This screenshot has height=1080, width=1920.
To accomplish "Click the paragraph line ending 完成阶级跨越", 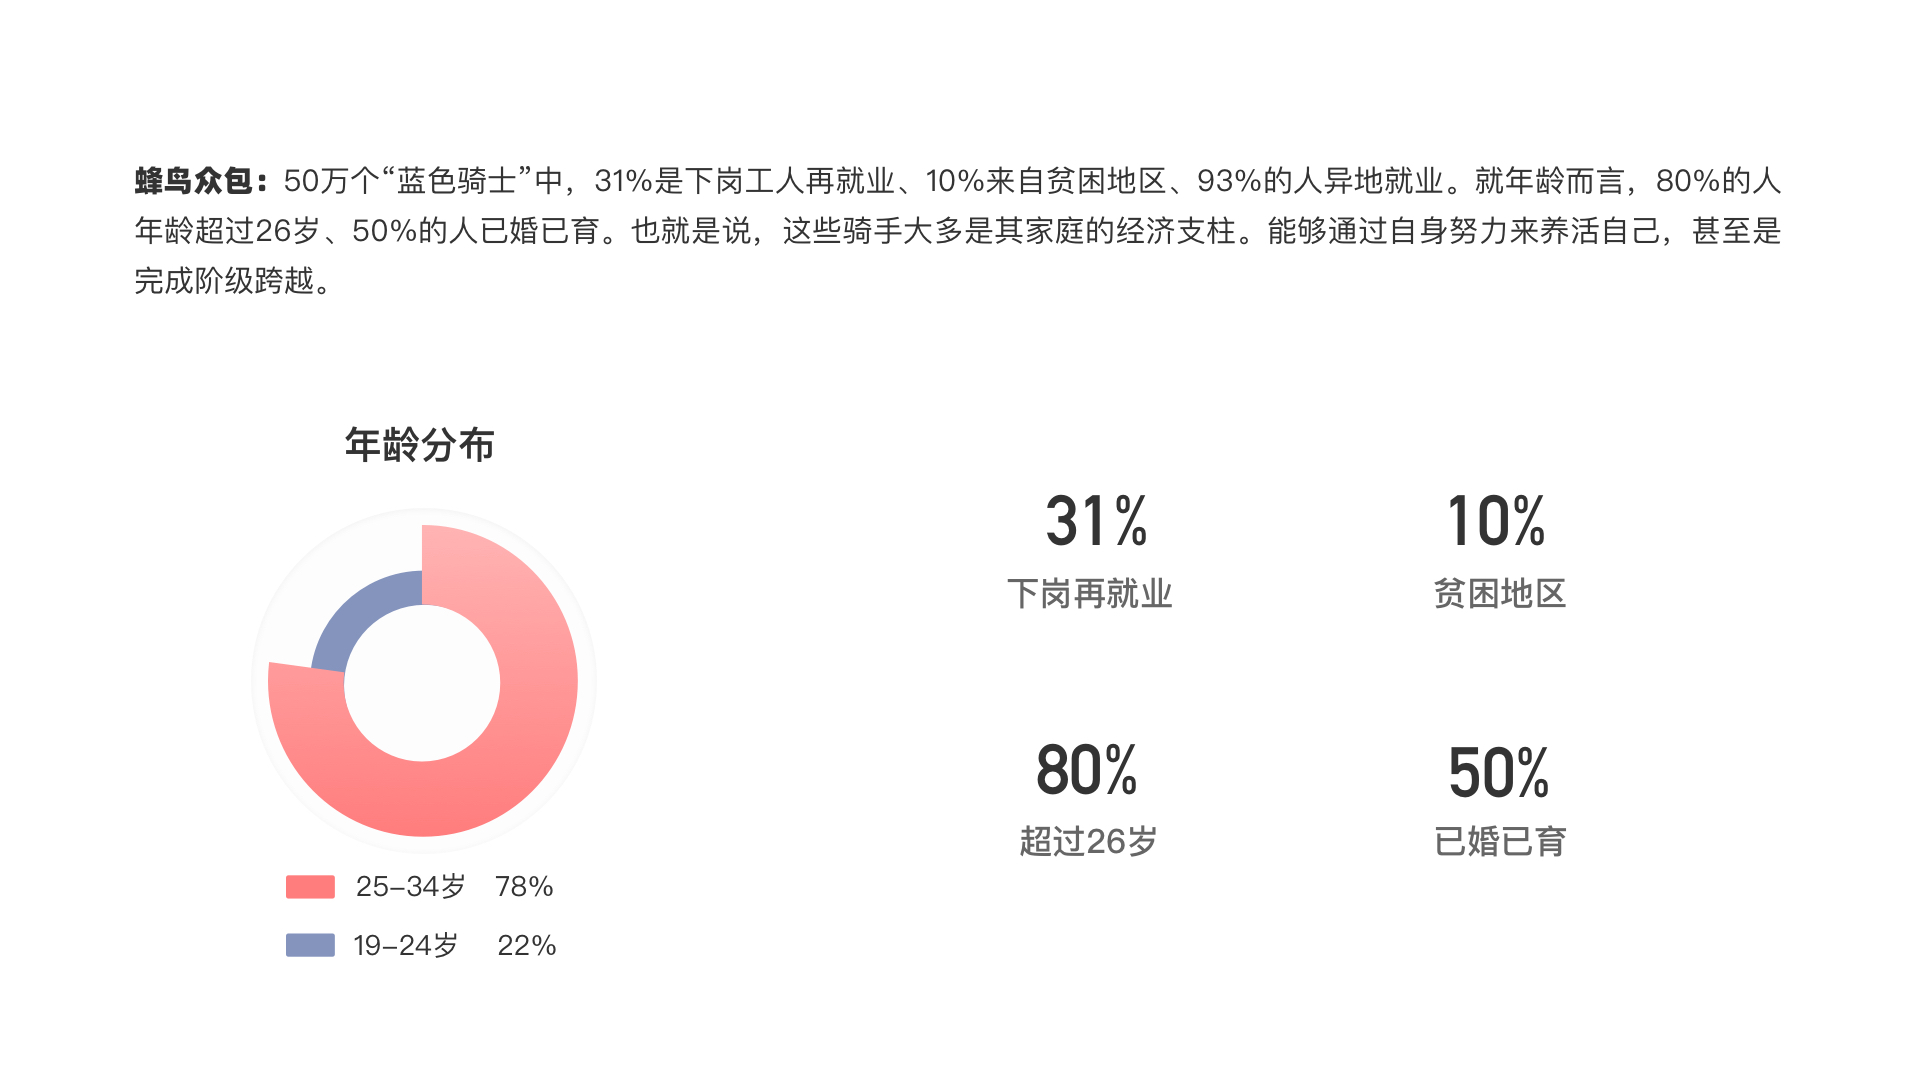I will [x=234, y=281].
